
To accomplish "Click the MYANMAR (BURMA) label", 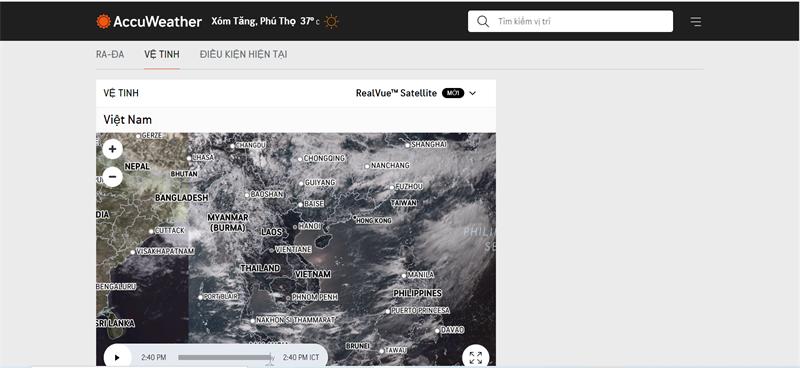I will click(x=228, y=222).
